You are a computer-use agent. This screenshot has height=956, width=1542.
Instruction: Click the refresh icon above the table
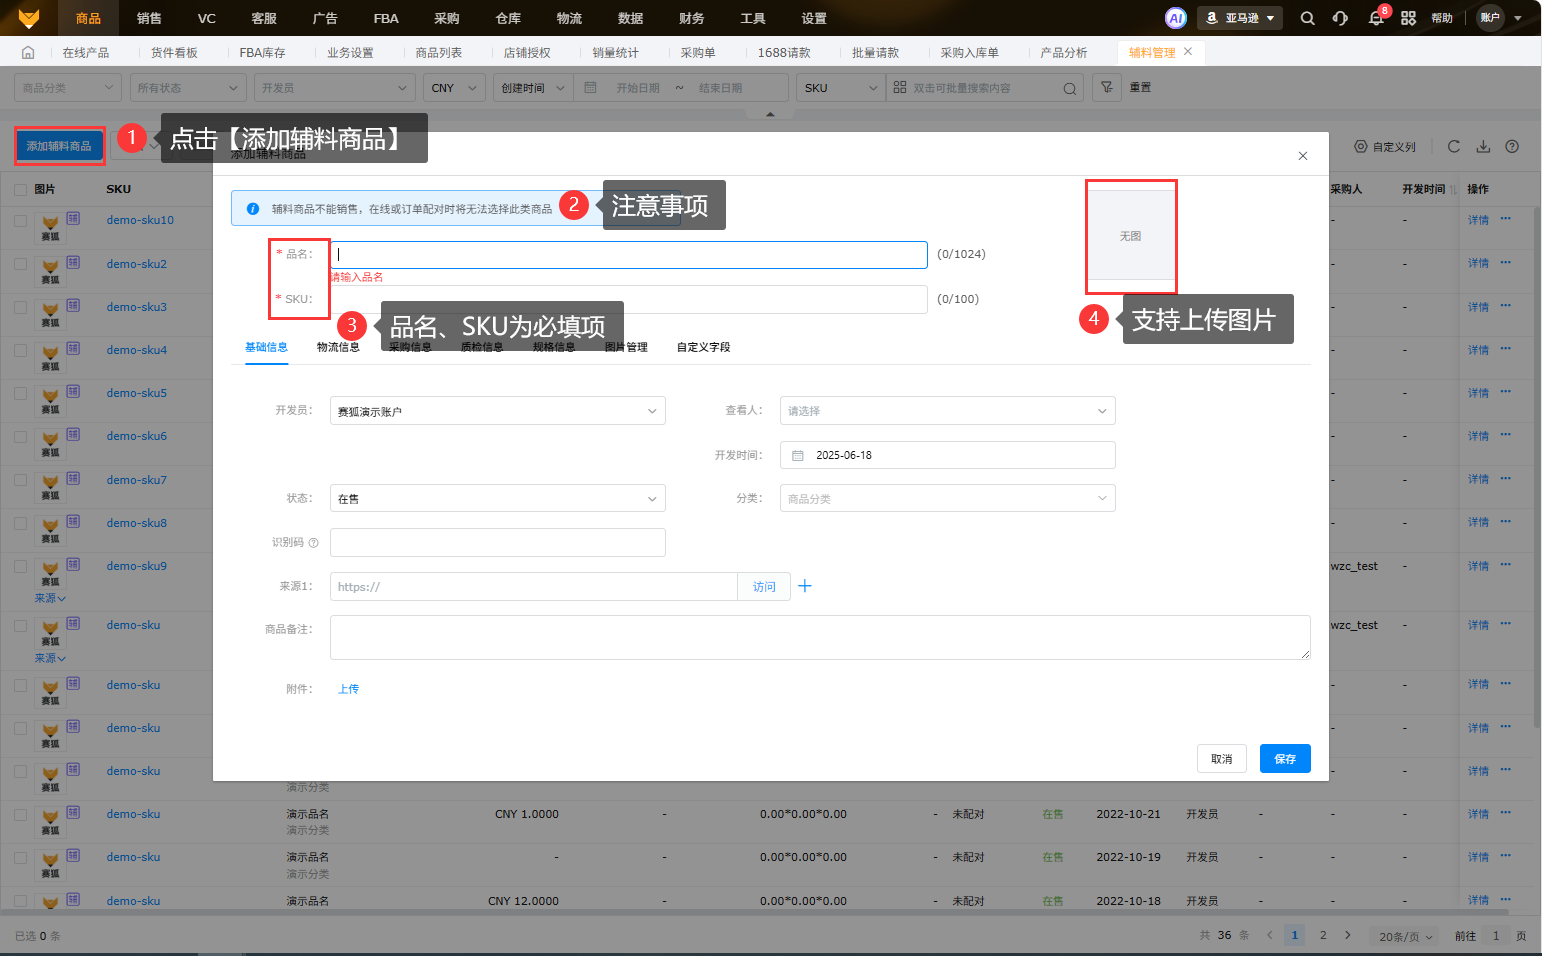[1454, 146]
